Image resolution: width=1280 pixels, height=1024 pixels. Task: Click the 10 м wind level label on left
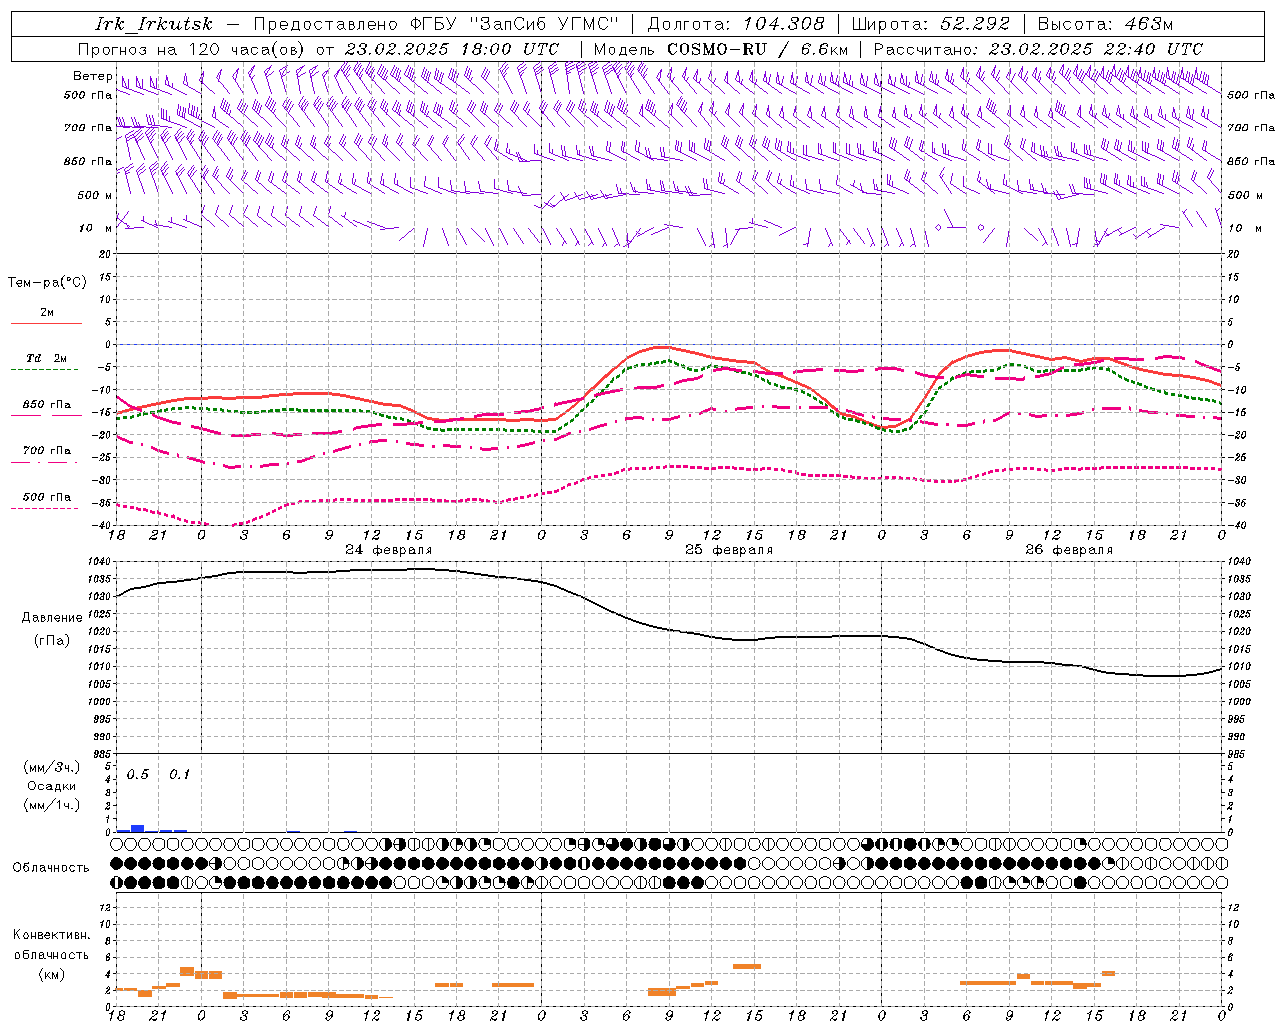pos(96,228)
